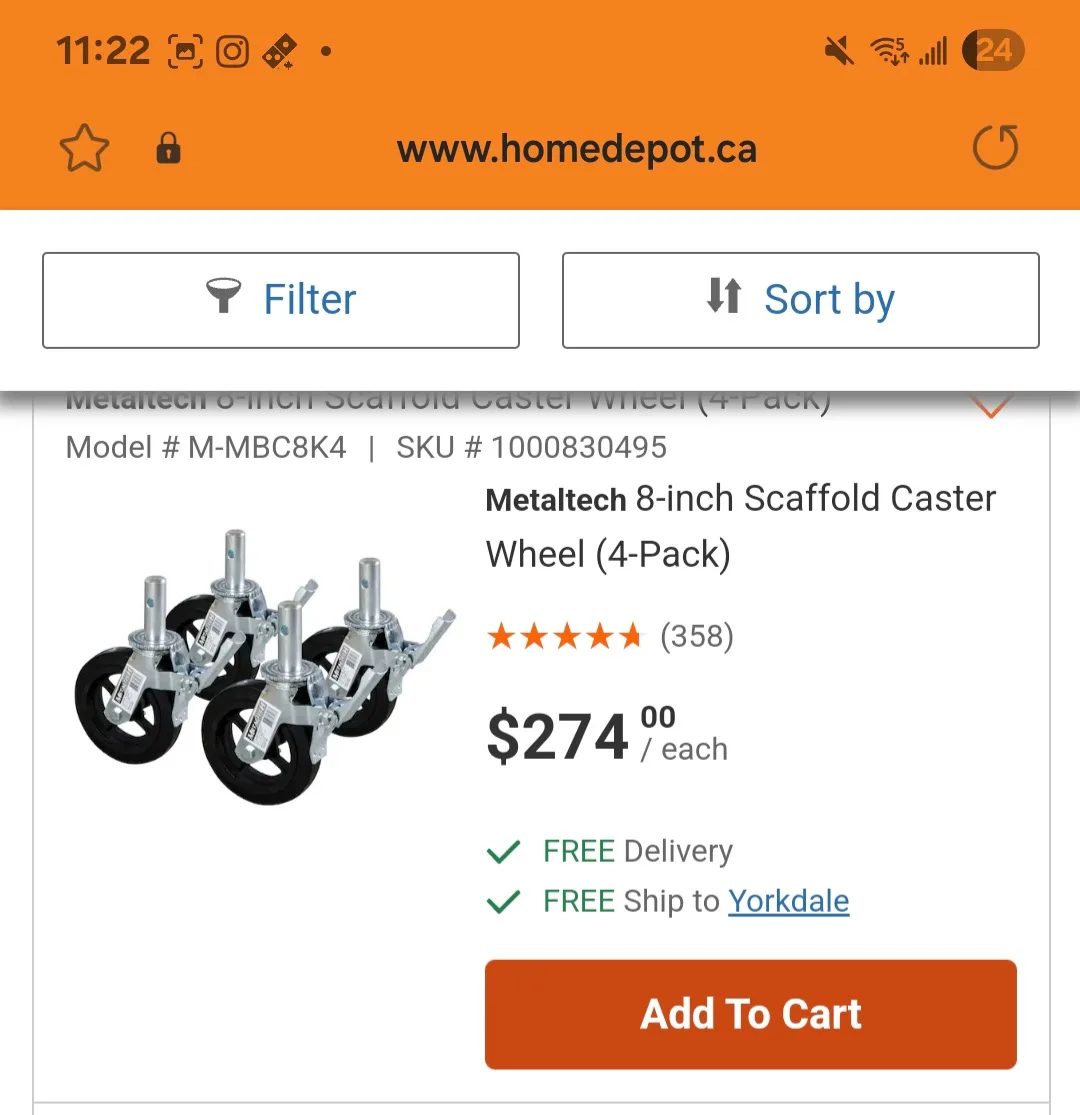Tap the www.homedepot.ca address bar

click(577, 150)
